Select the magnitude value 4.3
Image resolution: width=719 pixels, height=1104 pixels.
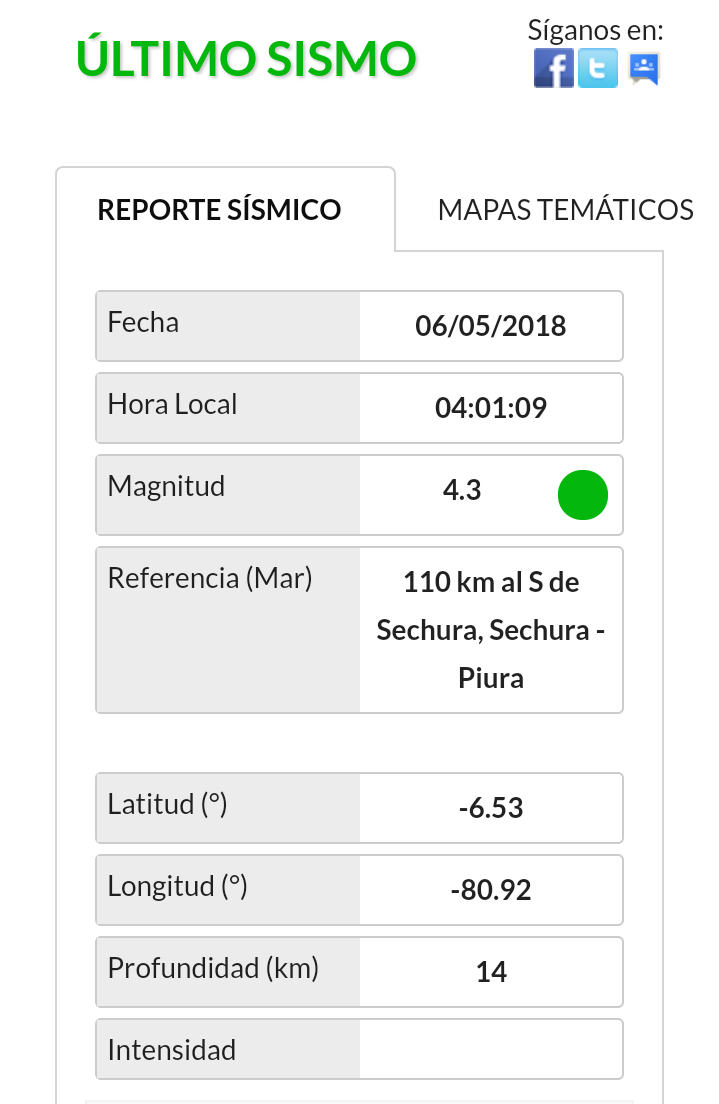tap(462, 490)
